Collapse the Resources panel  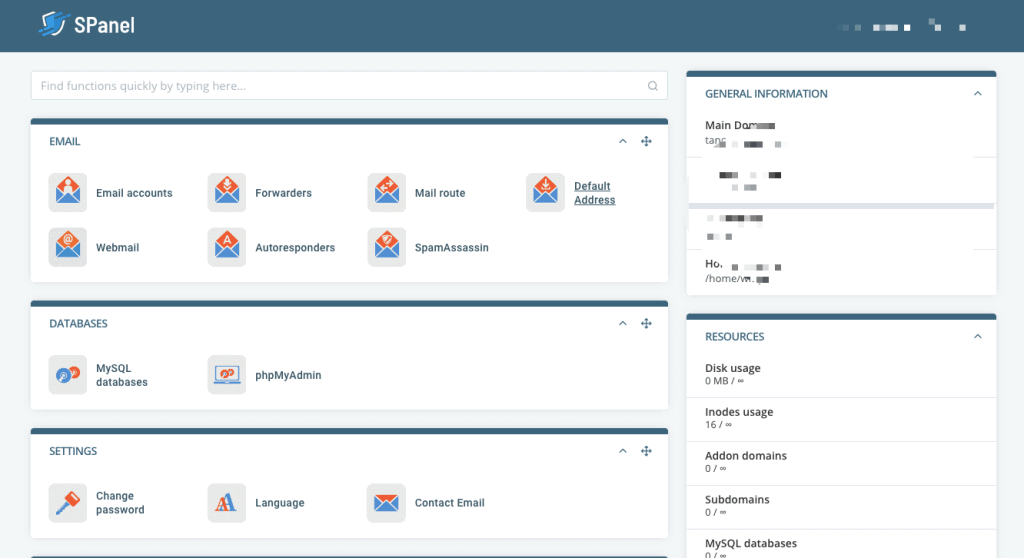[x=977, y=337]
